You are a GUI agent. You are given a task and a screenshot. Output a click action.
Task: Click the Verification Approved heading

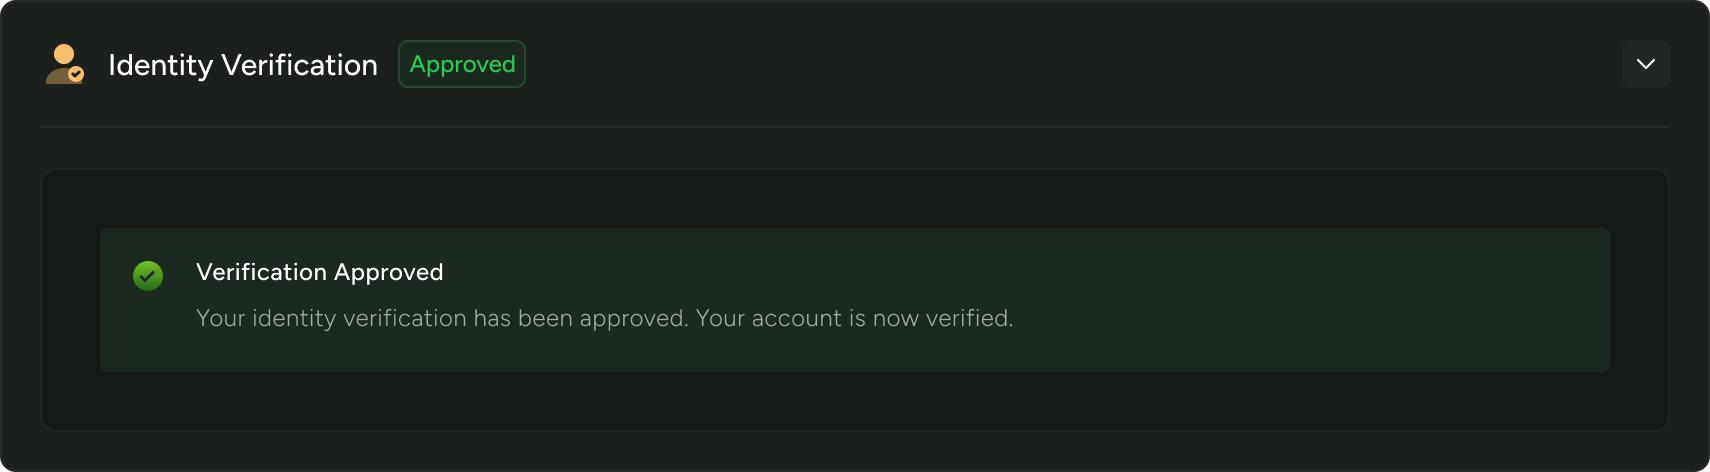319,272
